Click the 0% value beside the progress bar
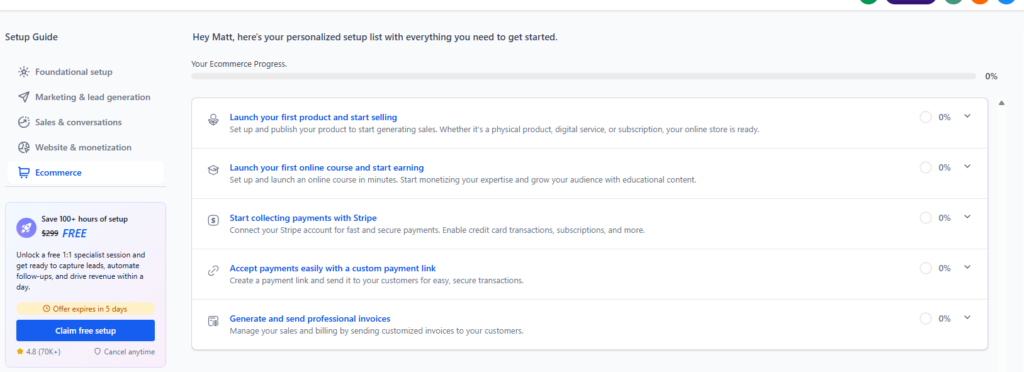This screenshot has width=1024, height=372. click(991, 76)
